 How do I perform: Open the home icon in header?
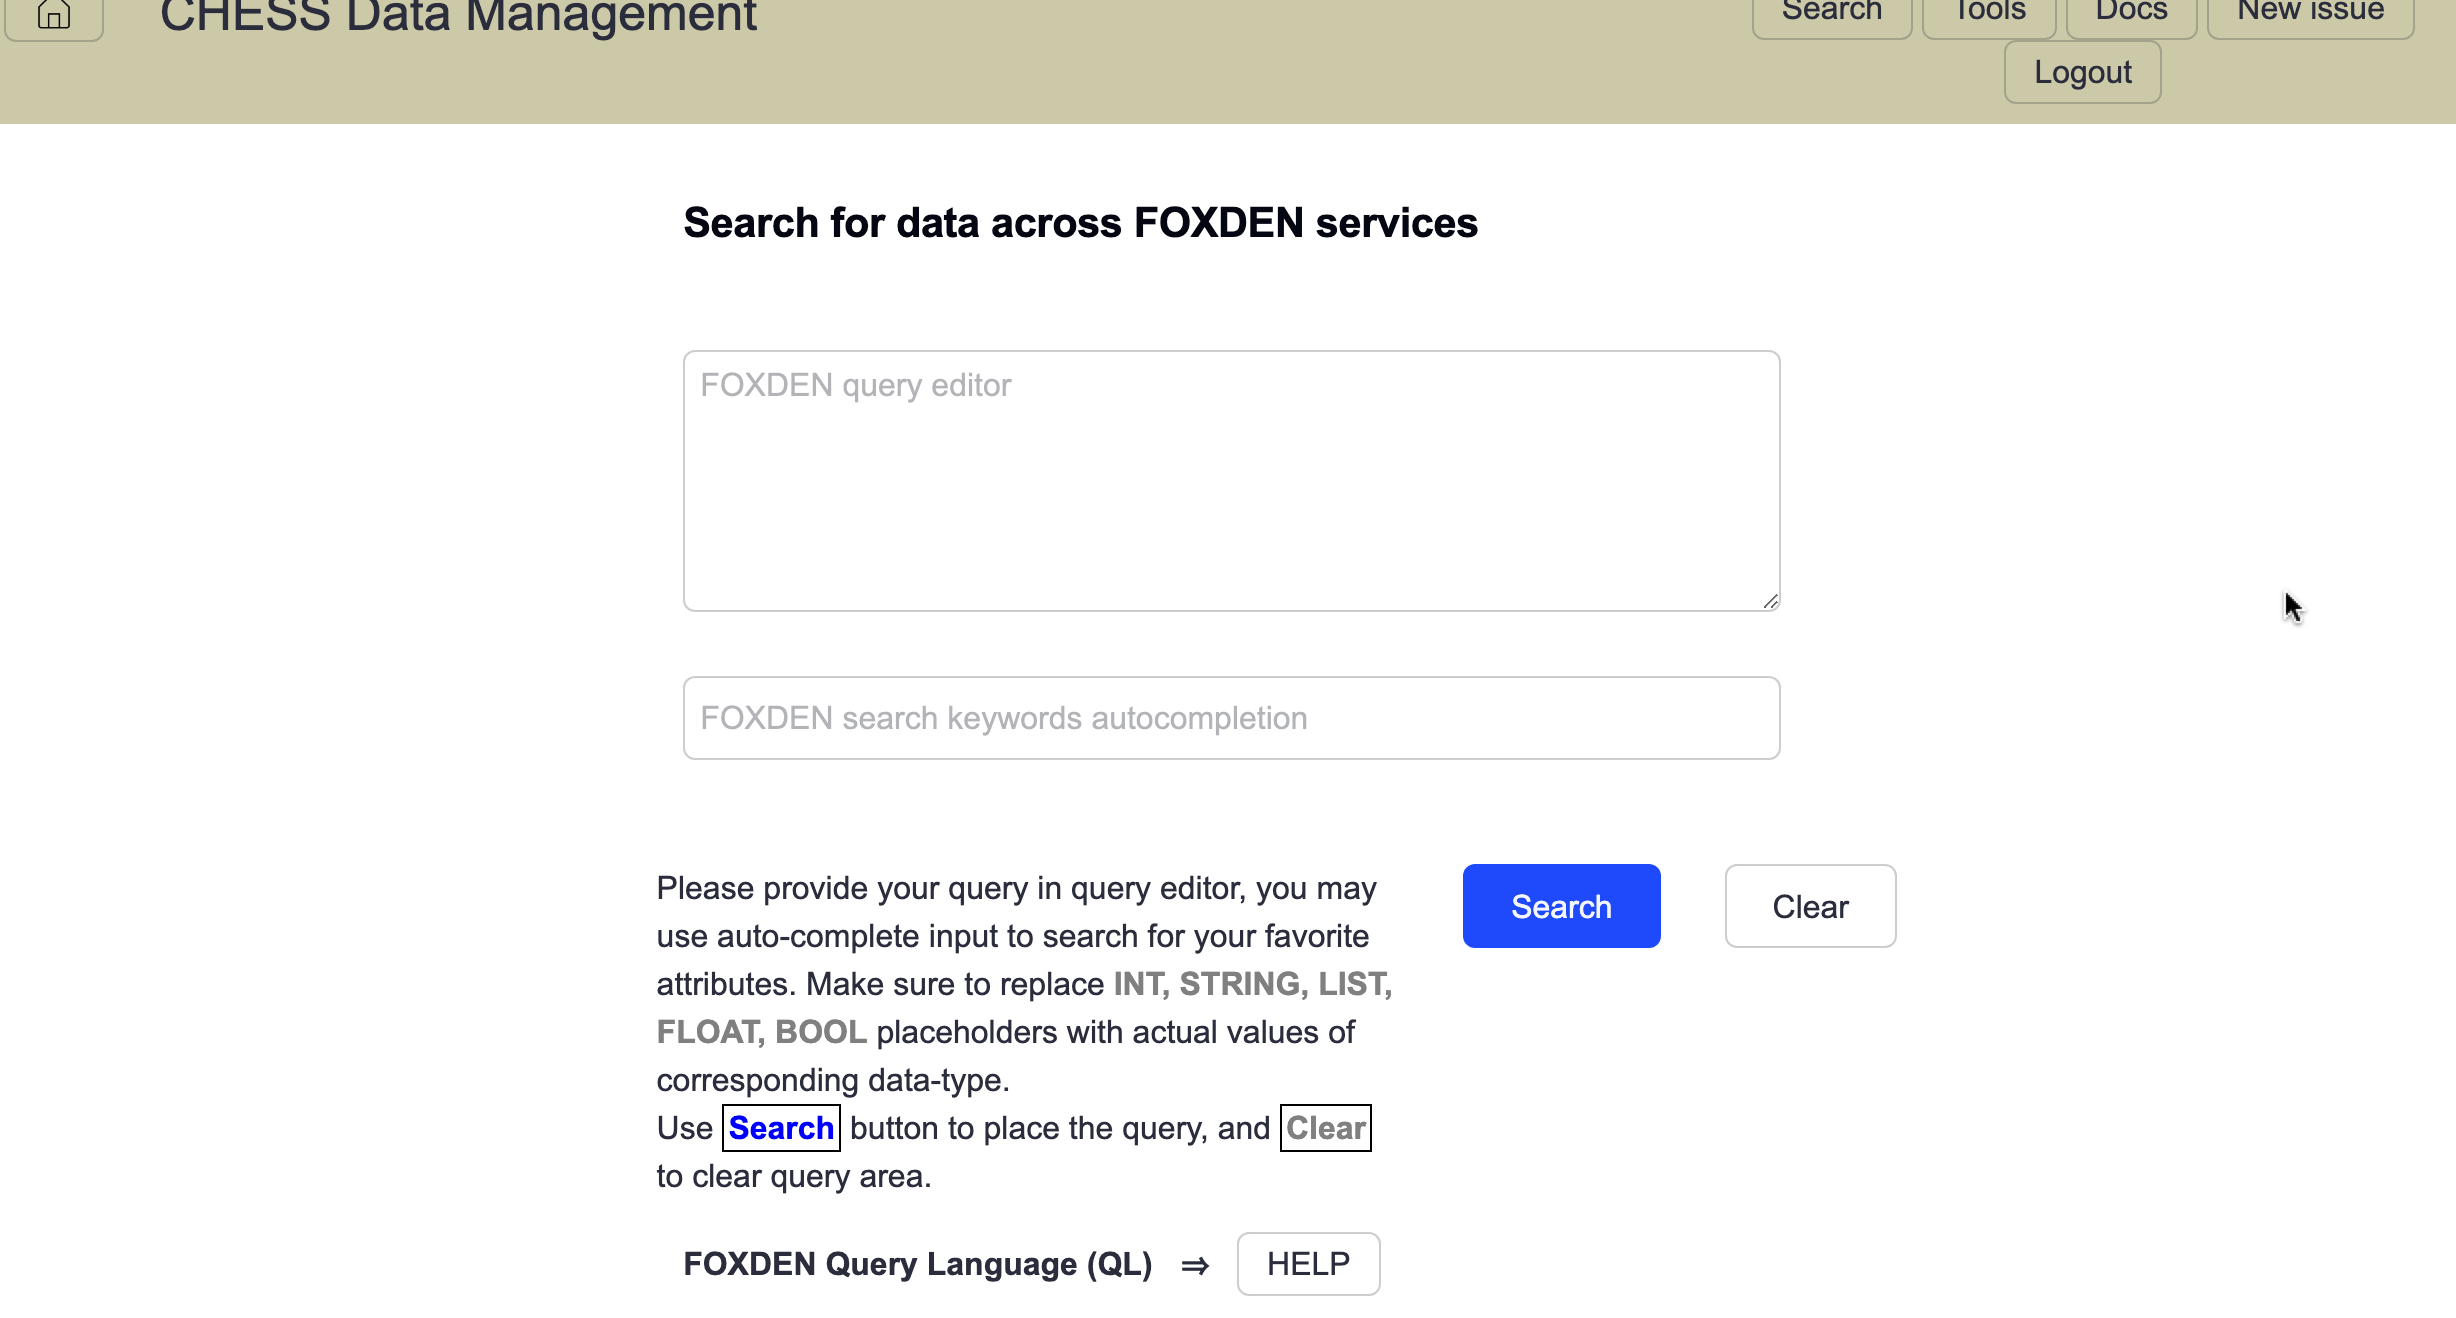tap(54, 16)
